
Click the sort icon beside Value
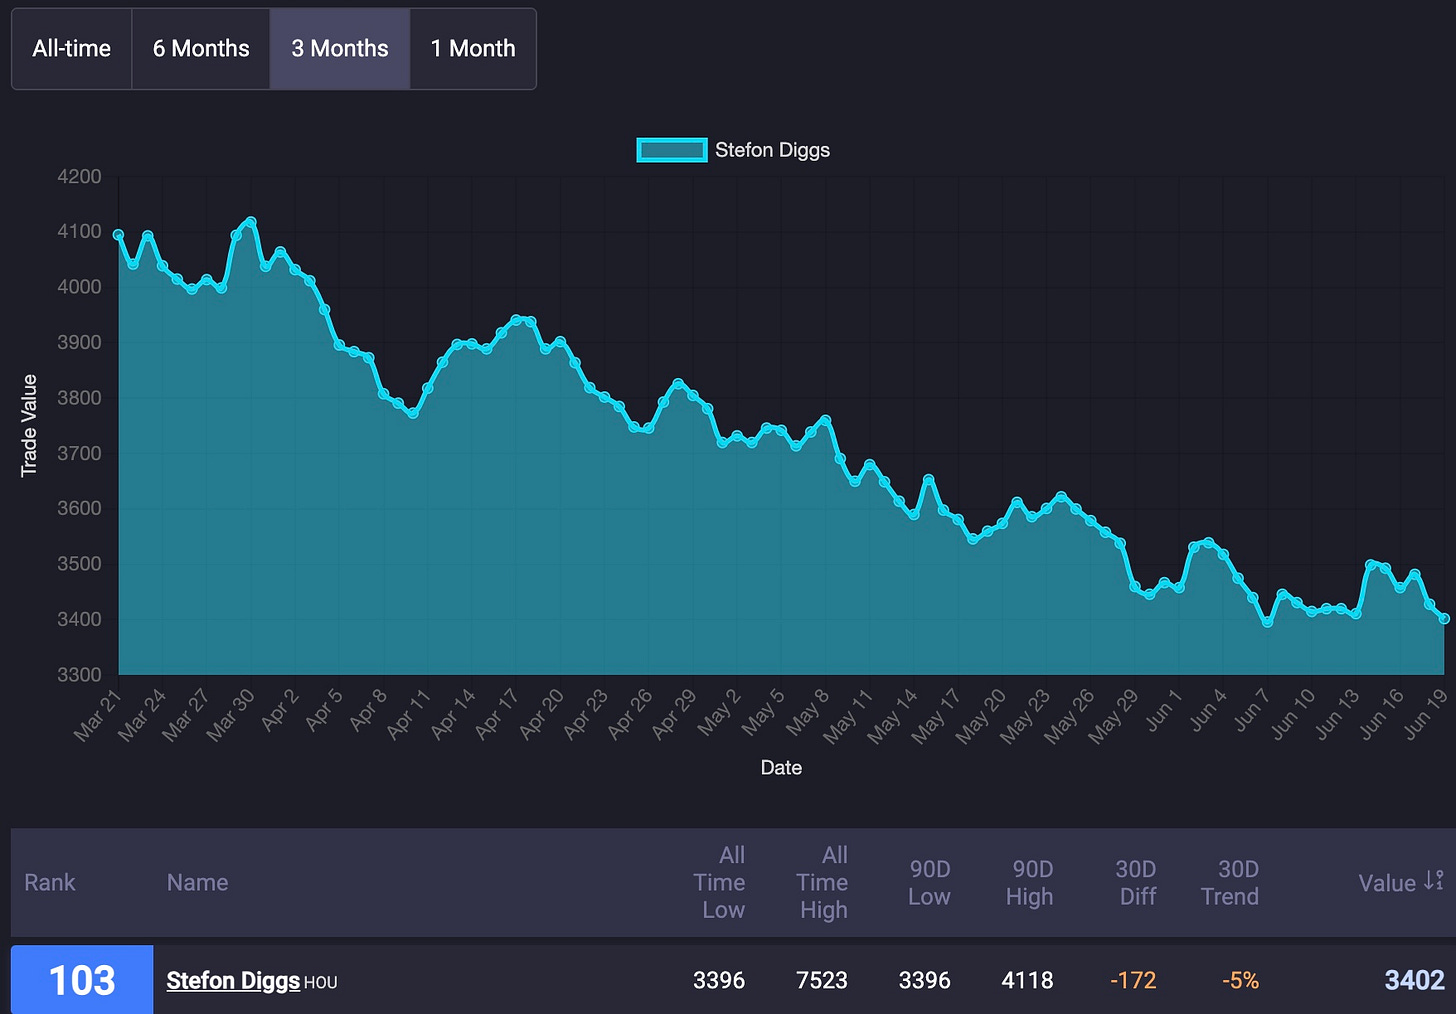1434,881
